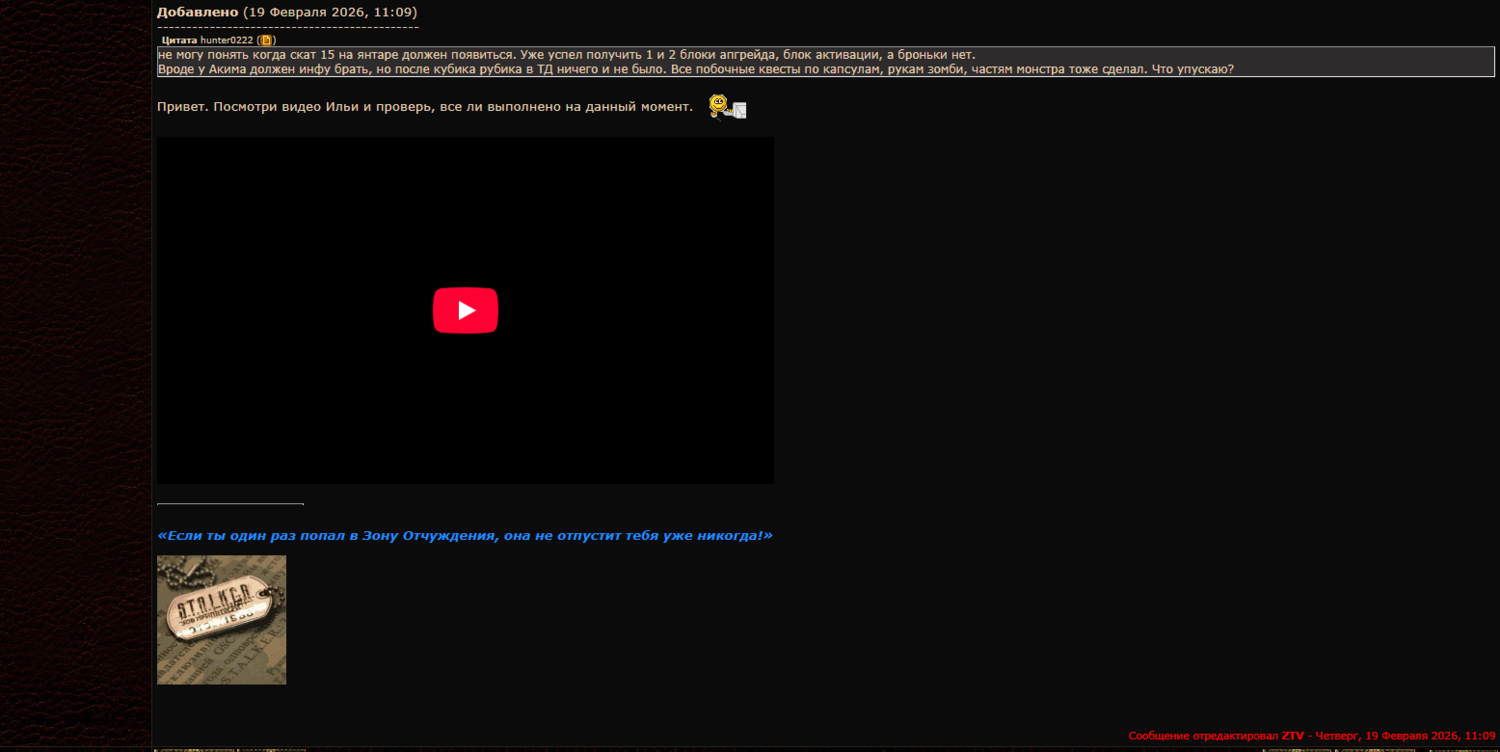
Task: Open the quote source icon beside hunter0222
Action: tap(266, 40)
